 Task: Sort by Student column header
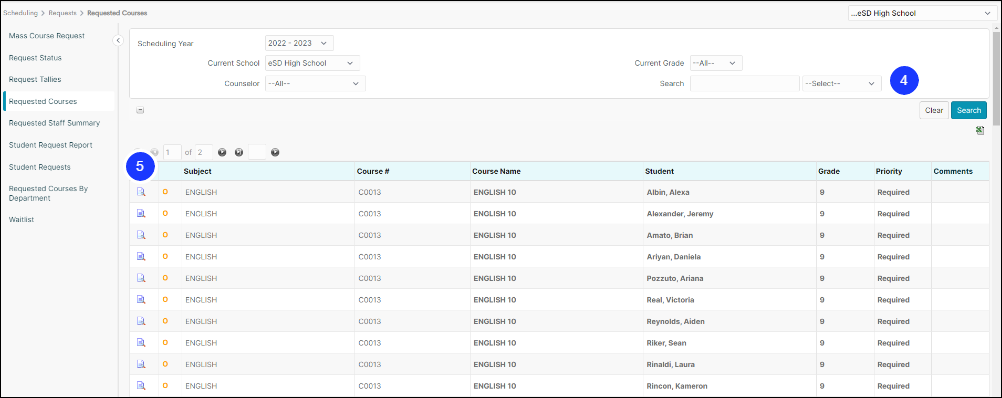pyautogui.click(x=659, y=171)
